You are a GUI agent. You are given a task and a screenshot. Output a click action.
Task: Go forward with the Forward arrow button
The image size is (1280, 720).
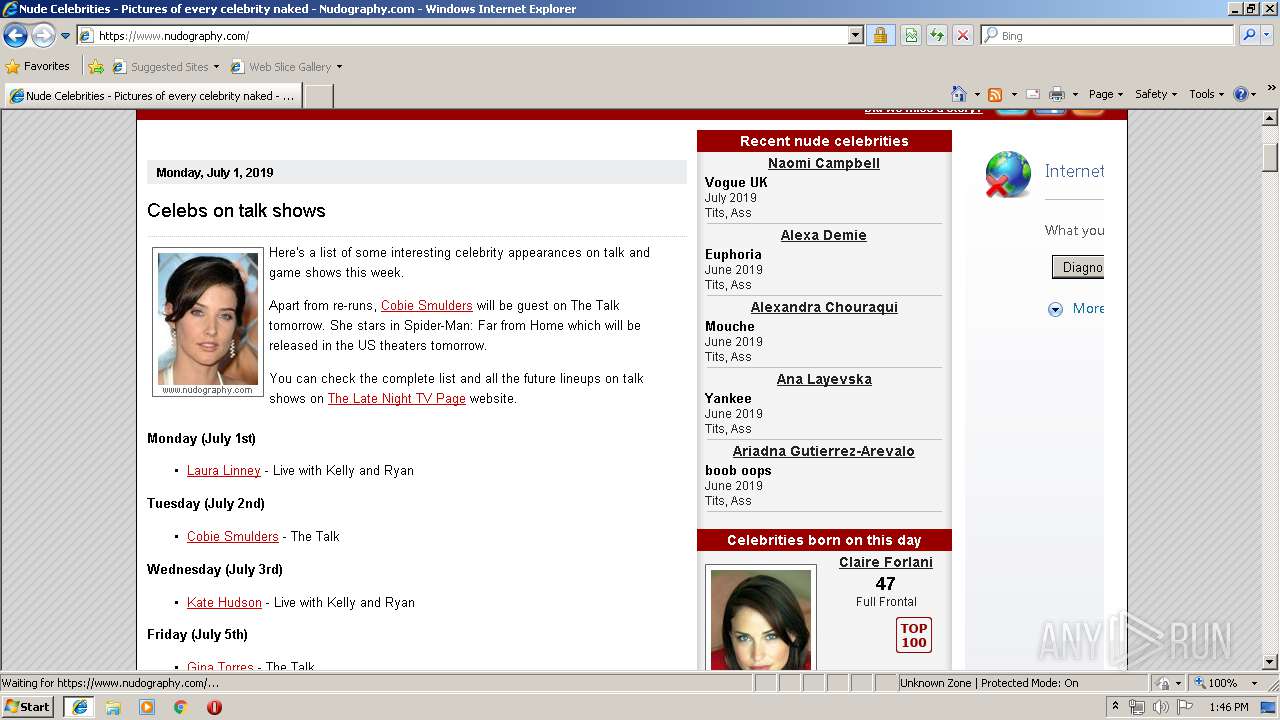pos(43,36)
